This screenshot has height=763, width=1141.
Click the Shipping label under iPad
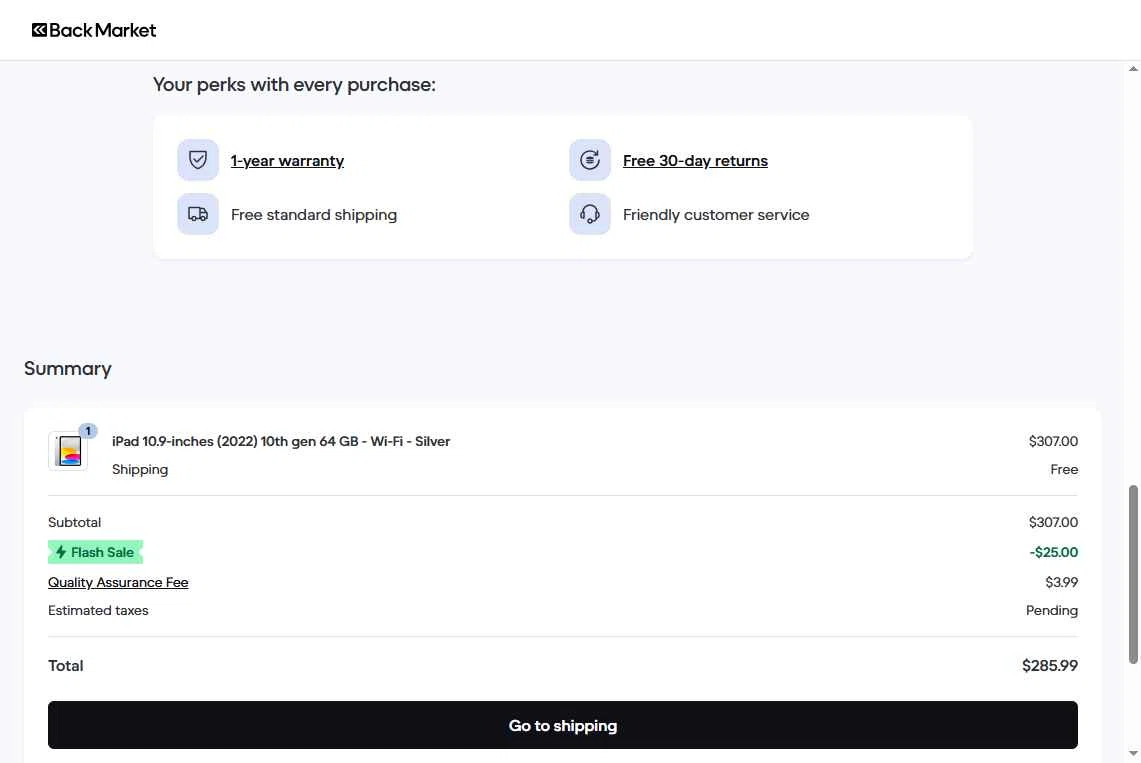[140, 469]
